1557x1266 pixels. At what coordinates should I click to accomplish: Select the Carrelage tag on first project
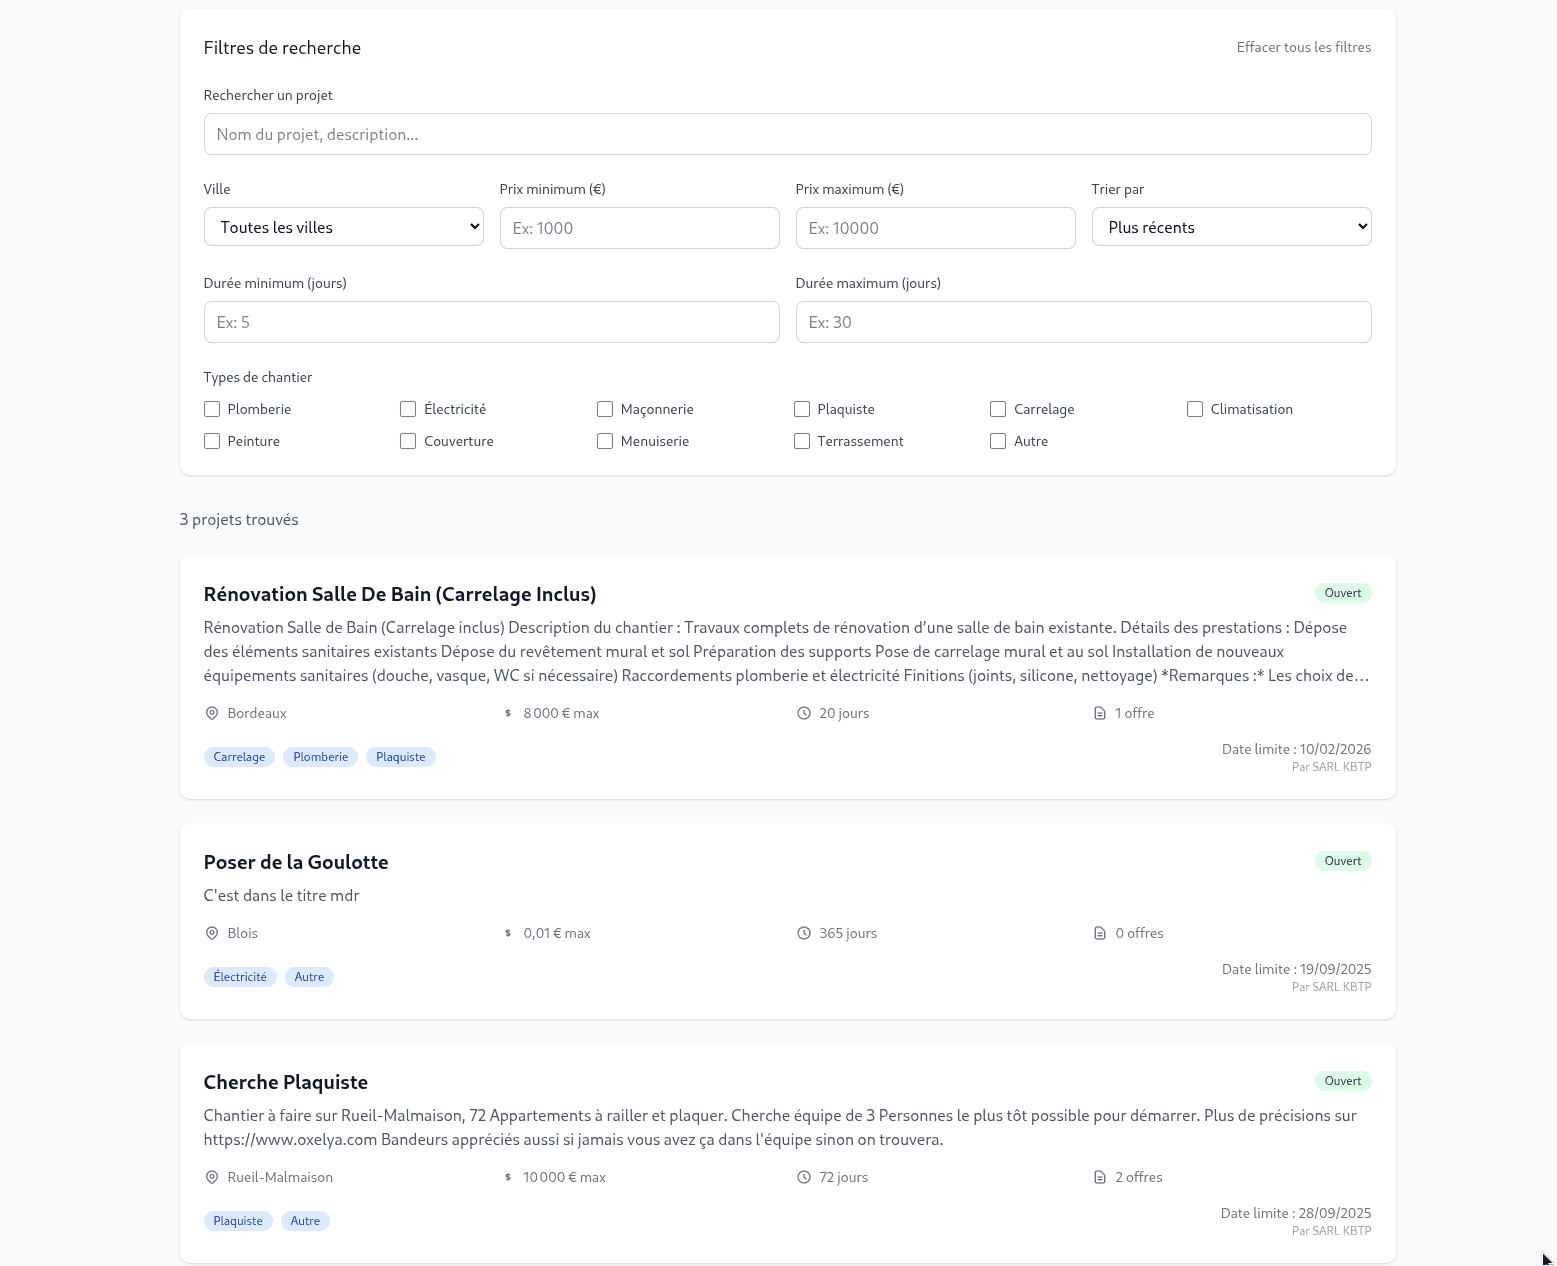(x=239, y=757)
